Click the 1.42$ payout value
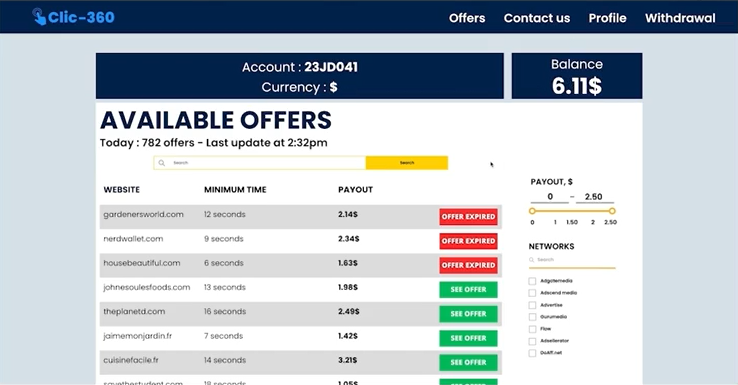The height and width of the screenshot is (385, 738). 348,336
